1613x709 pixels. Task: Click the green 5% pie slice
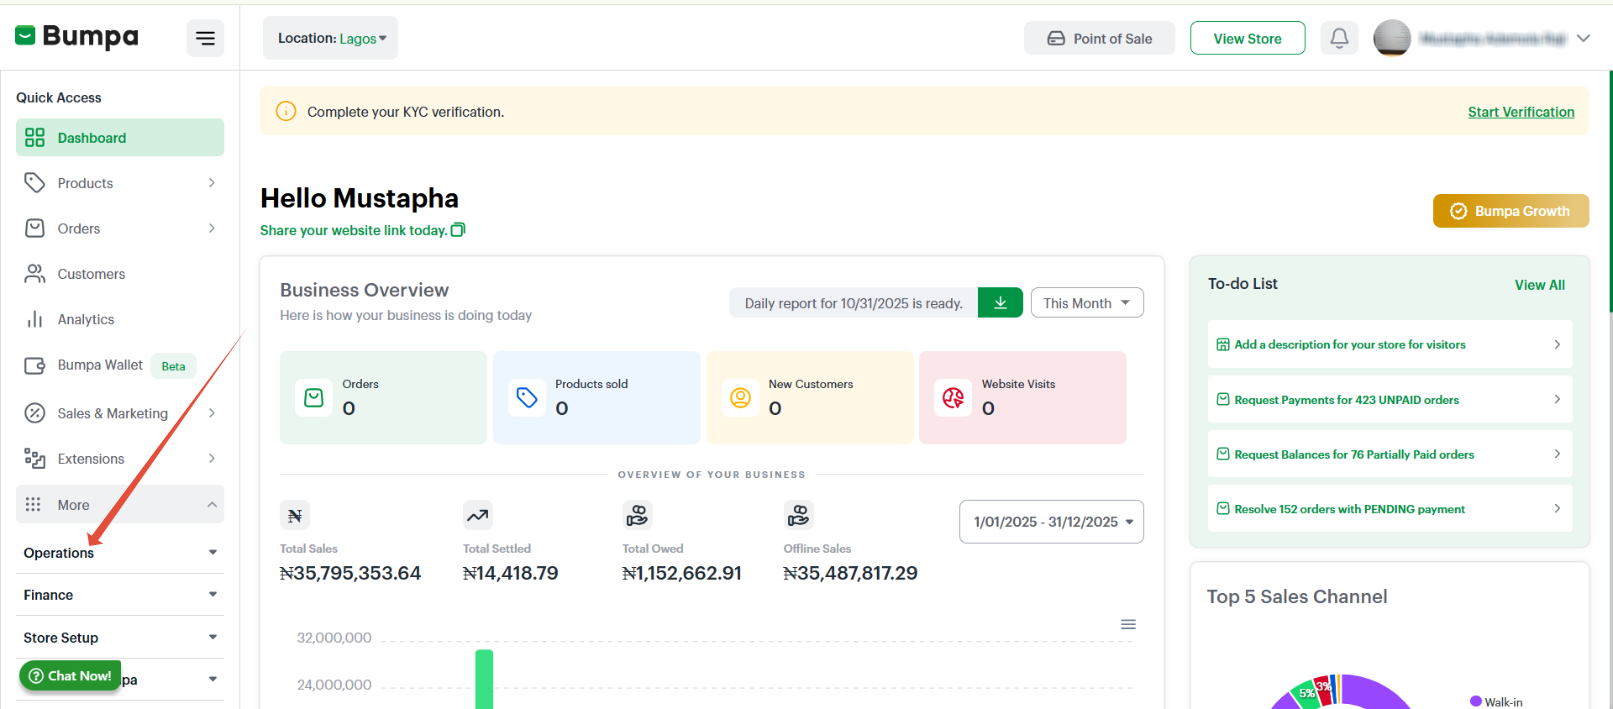coord(1305,694)
